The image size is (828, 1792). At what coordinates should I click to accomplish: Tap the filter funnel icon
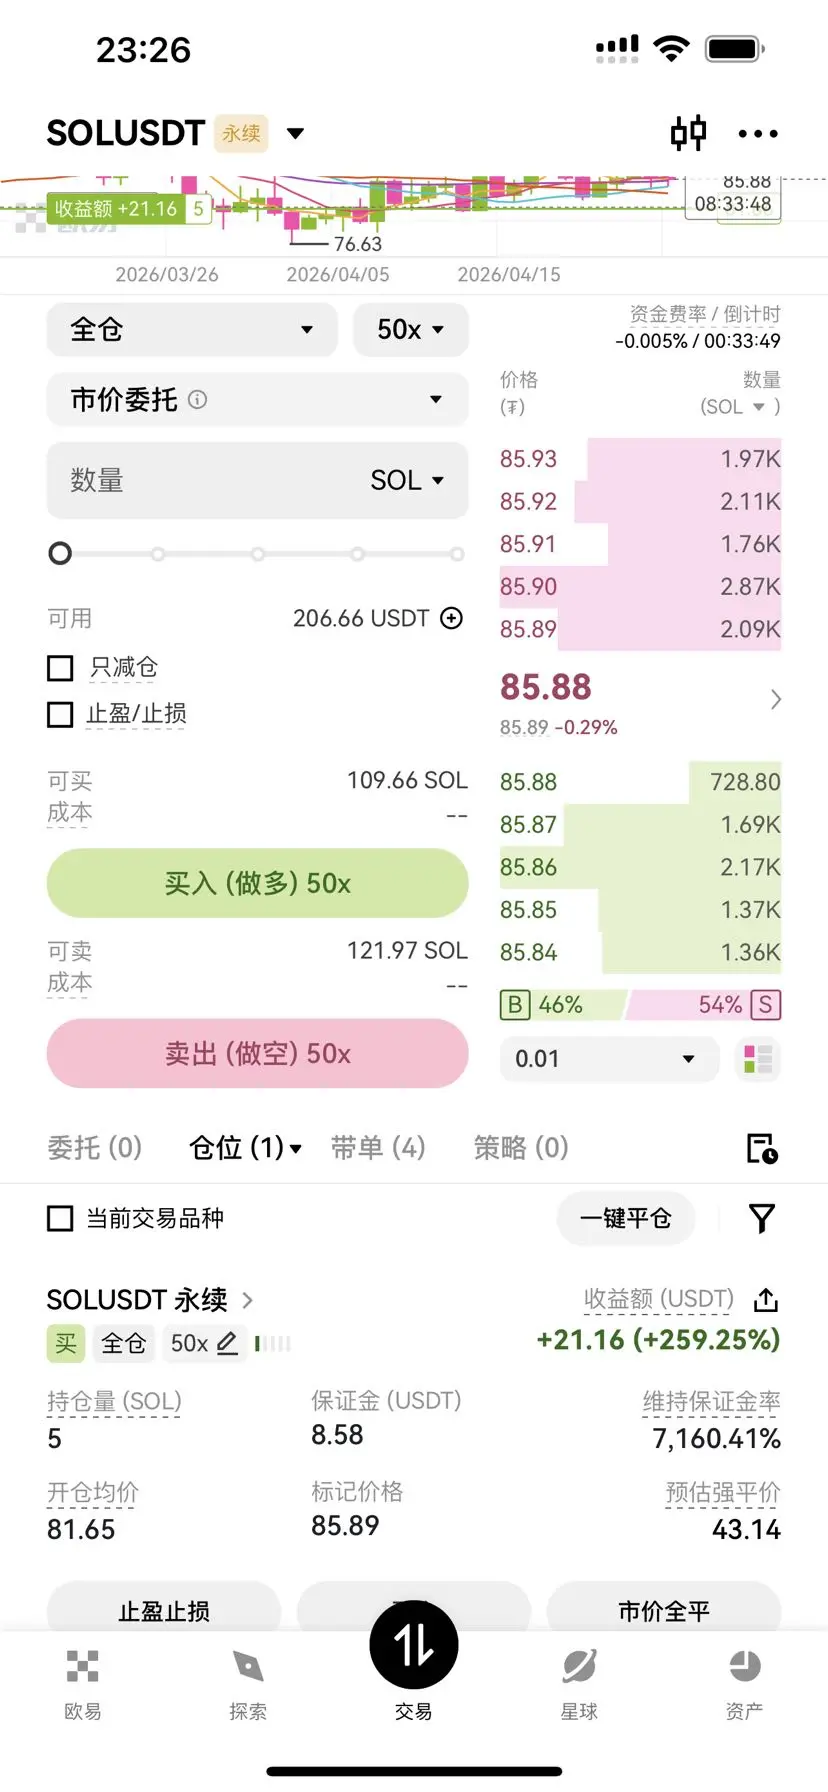[x=762, y=1218]
